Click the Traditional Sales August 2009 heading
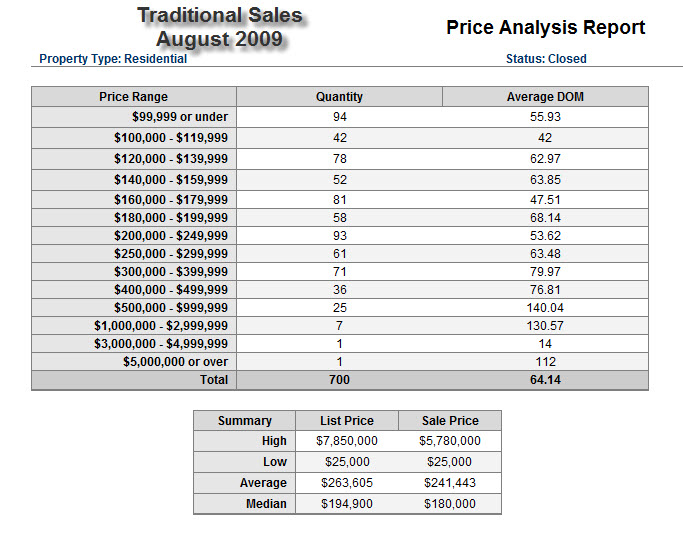The image size is (683, 537). pos(219,27)
